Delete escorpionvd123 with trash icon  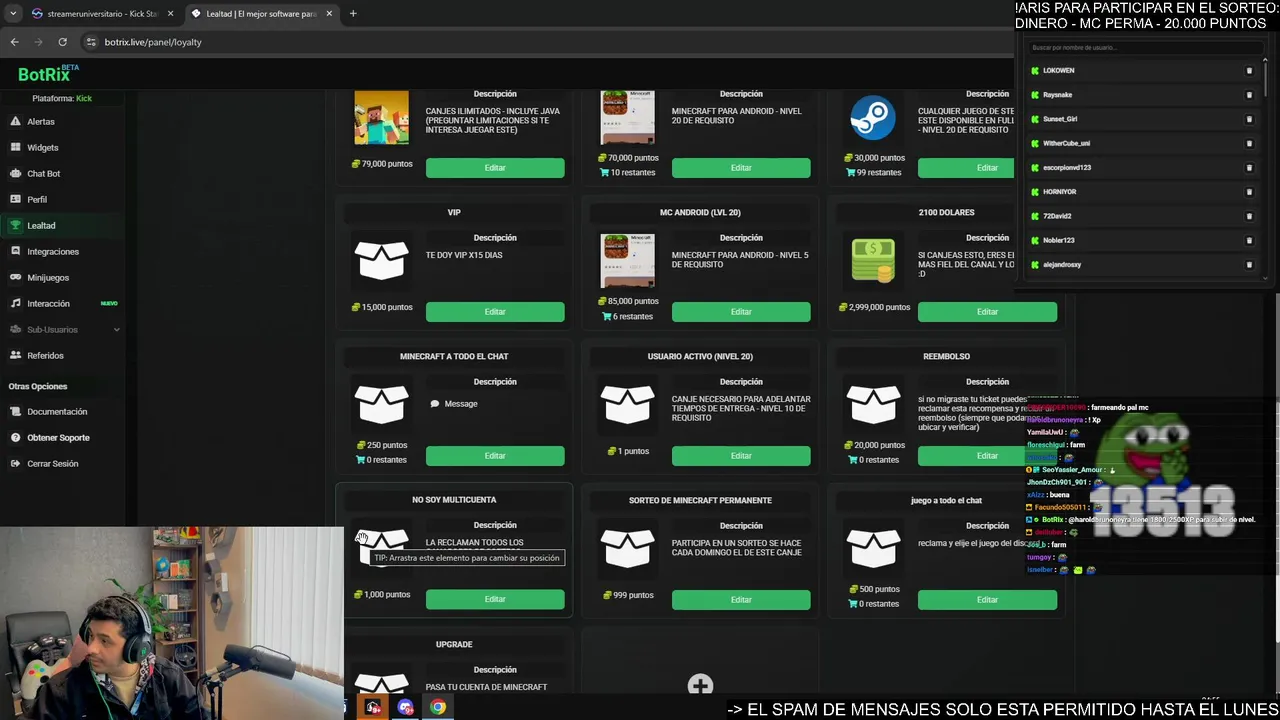point(1249,167)
